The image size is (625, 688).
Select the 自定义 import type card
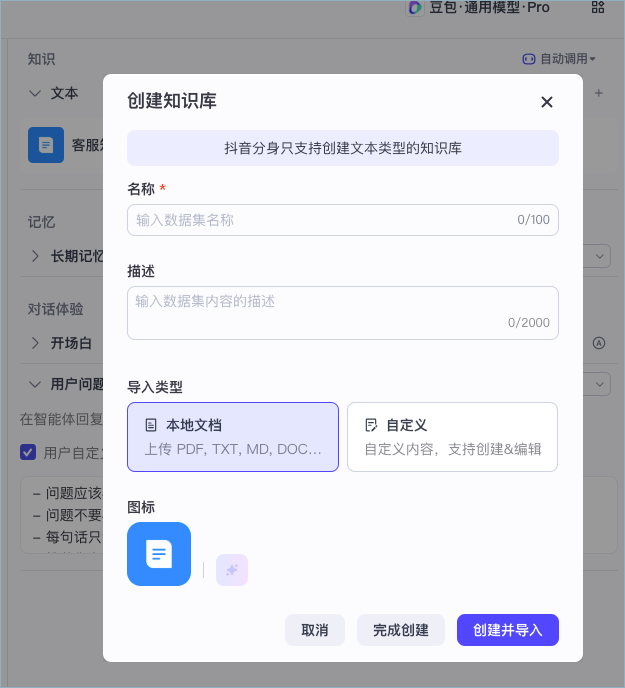click(453, 437)
